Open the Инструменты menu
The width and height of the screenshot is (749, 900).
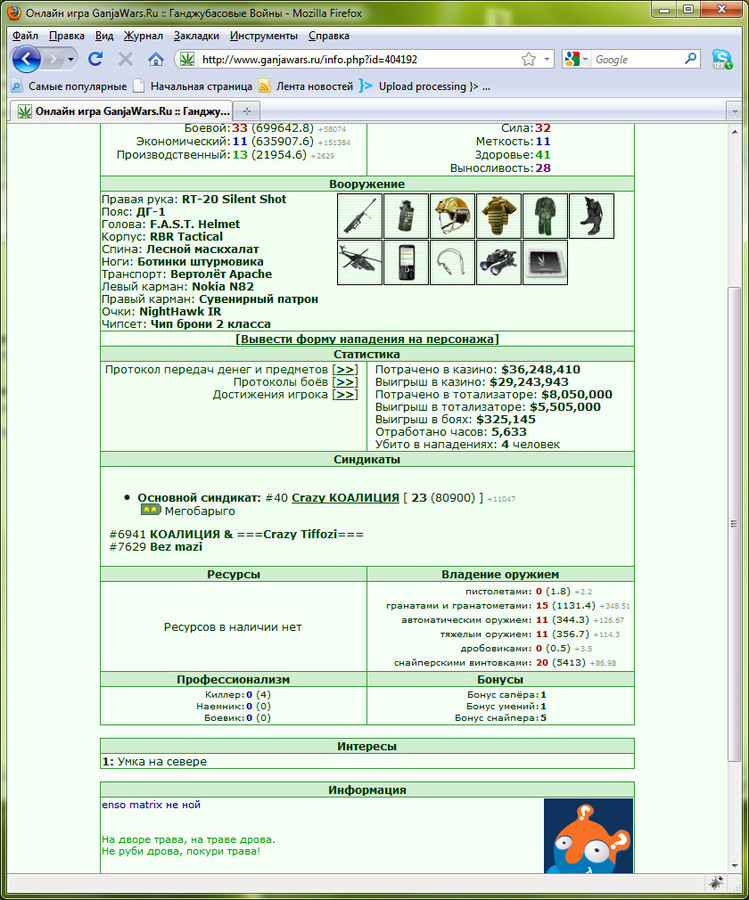263,36
